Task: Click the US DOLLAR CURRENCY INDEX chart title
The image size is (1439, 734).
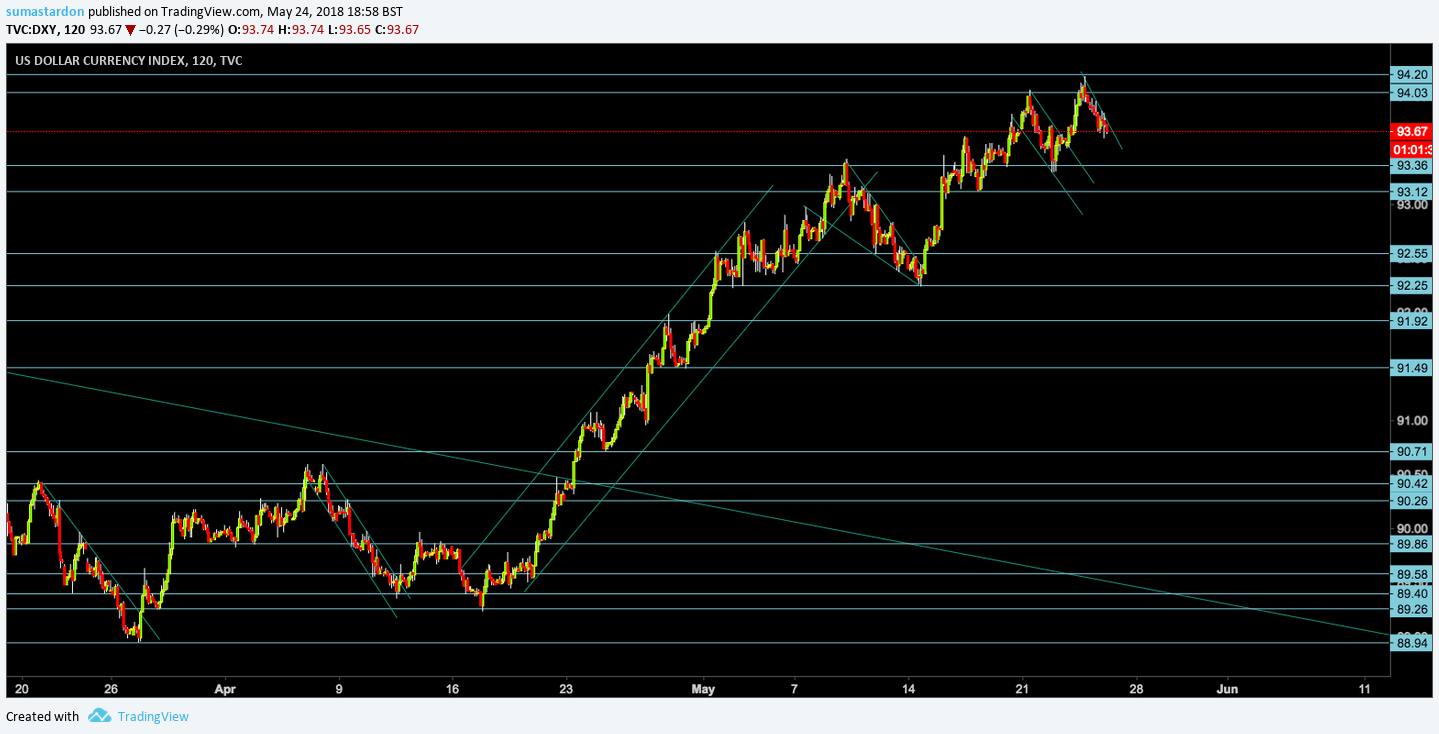Action: [x=128, y=61]
